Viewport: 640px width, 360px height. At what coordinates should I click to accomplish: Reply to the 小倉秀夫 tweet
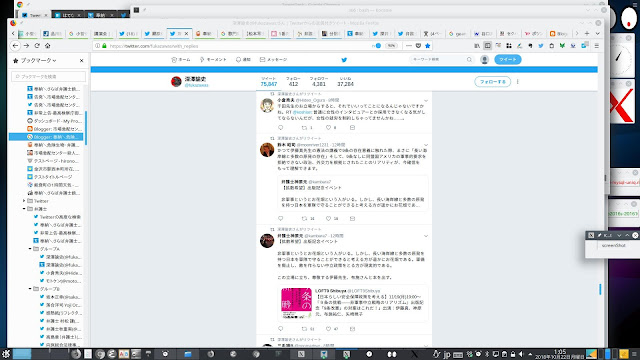click(280, 128)
